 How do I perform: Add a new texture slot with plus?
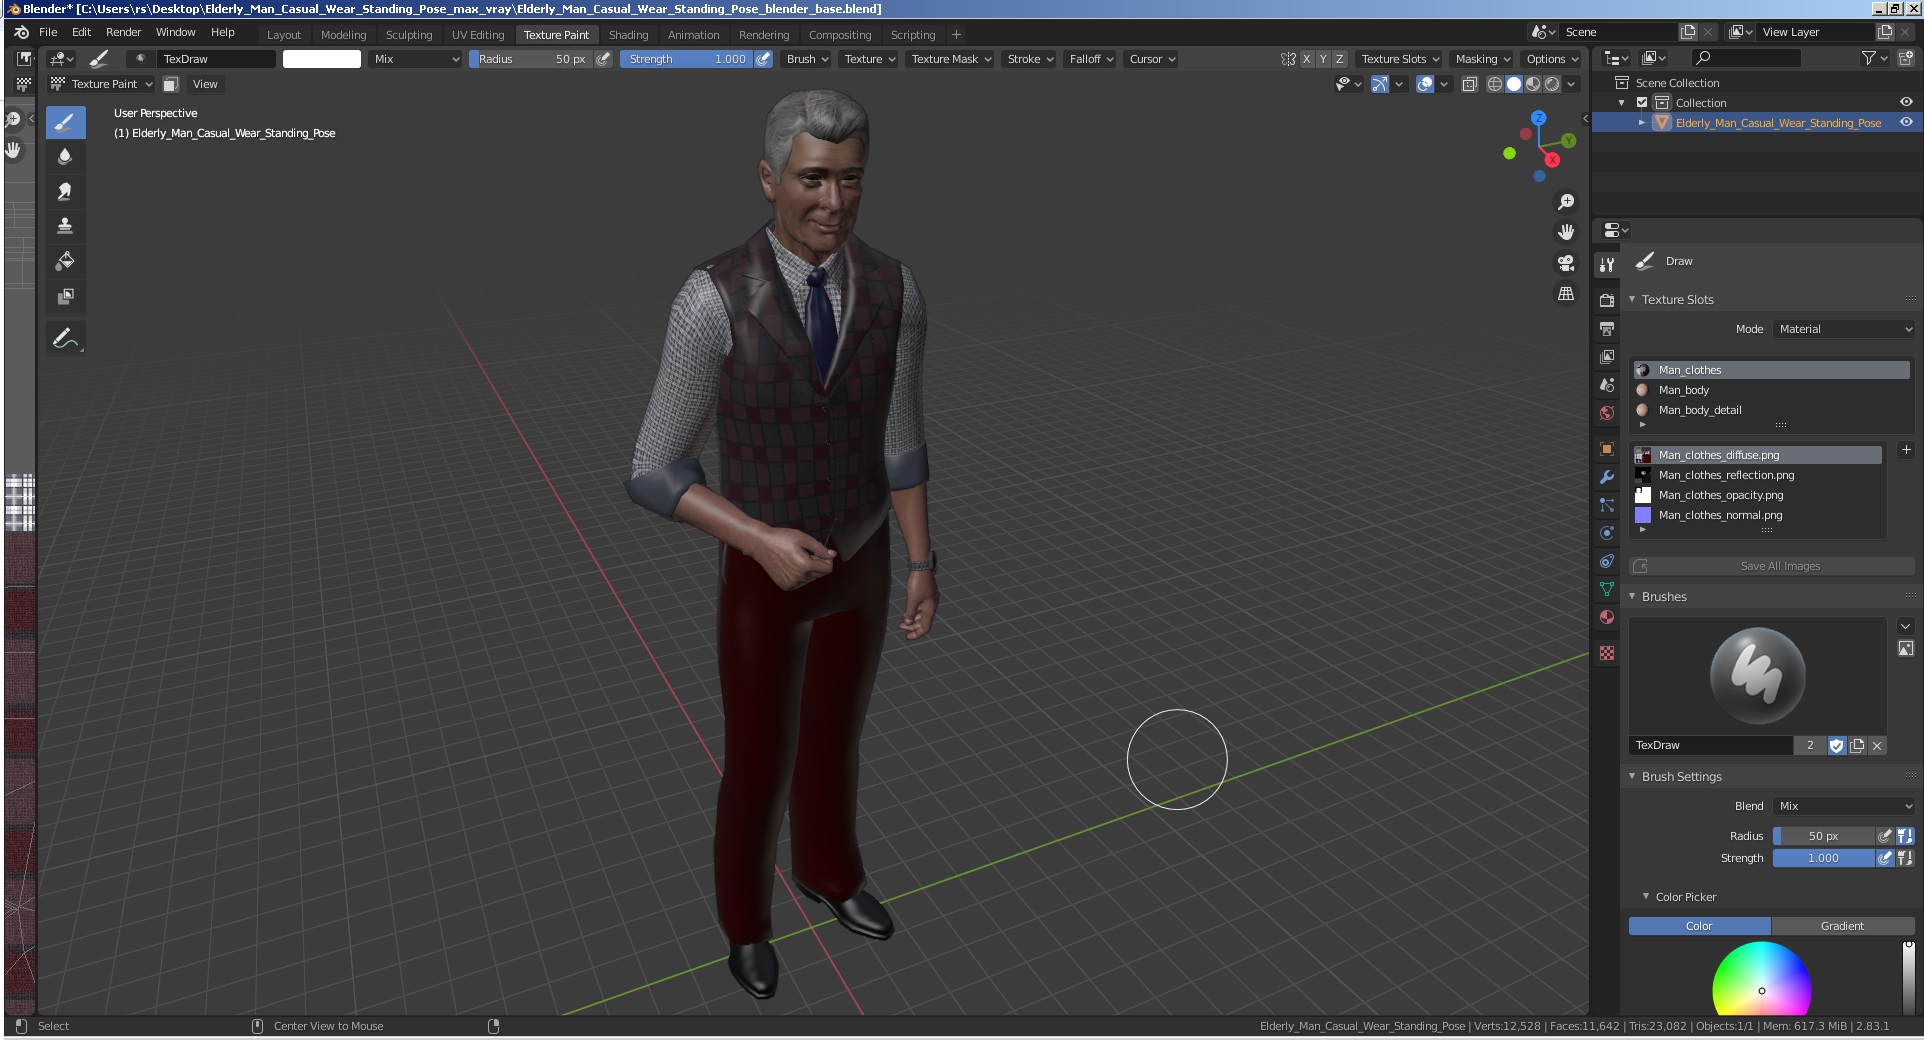click(x=1905, y=451)
